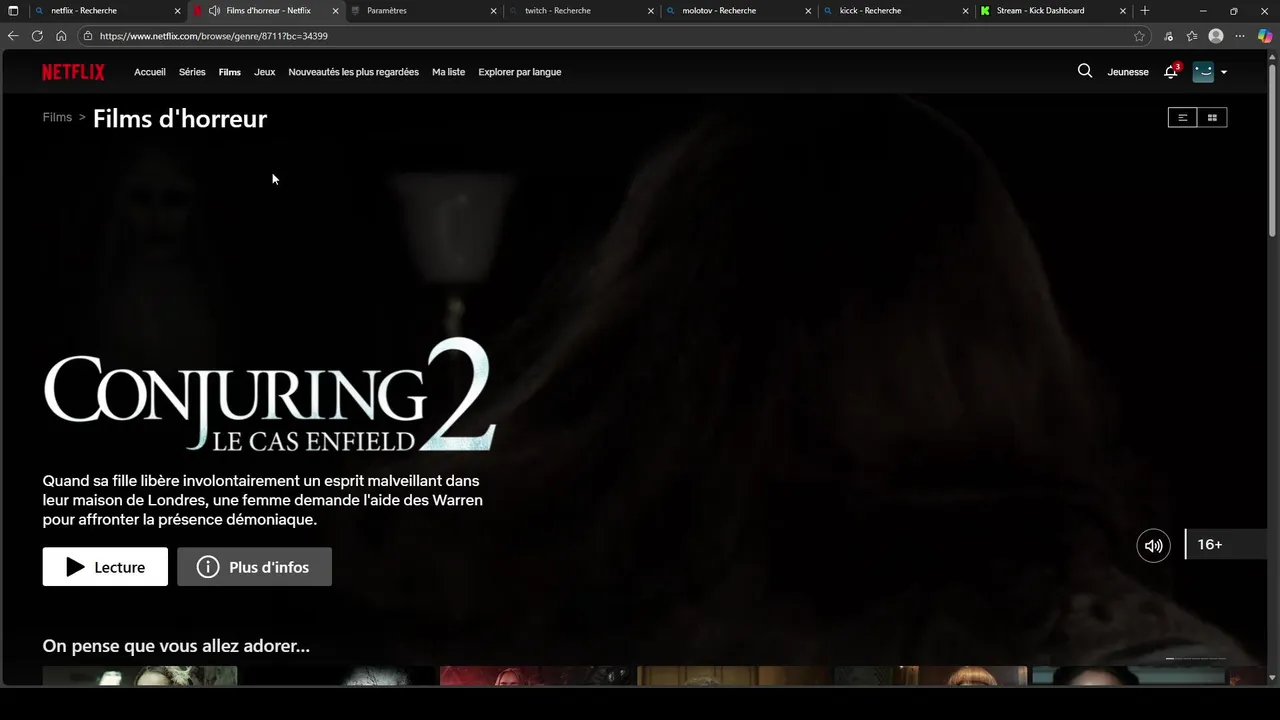Open Copilot sidebar icon
Viewport: 1280px width, 720px height.
click(x=1265, y=36)
